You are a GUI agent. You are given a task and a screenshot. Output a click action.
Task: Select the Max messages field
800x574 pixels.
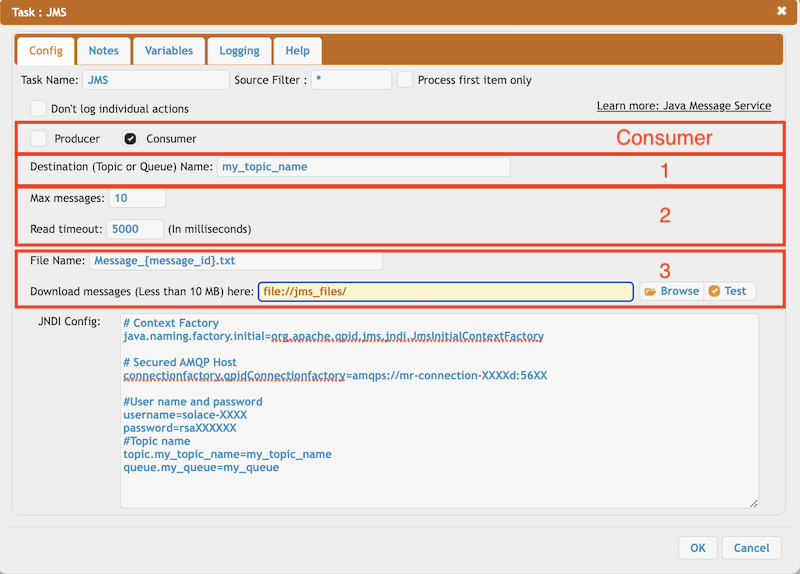pos(137,198)
